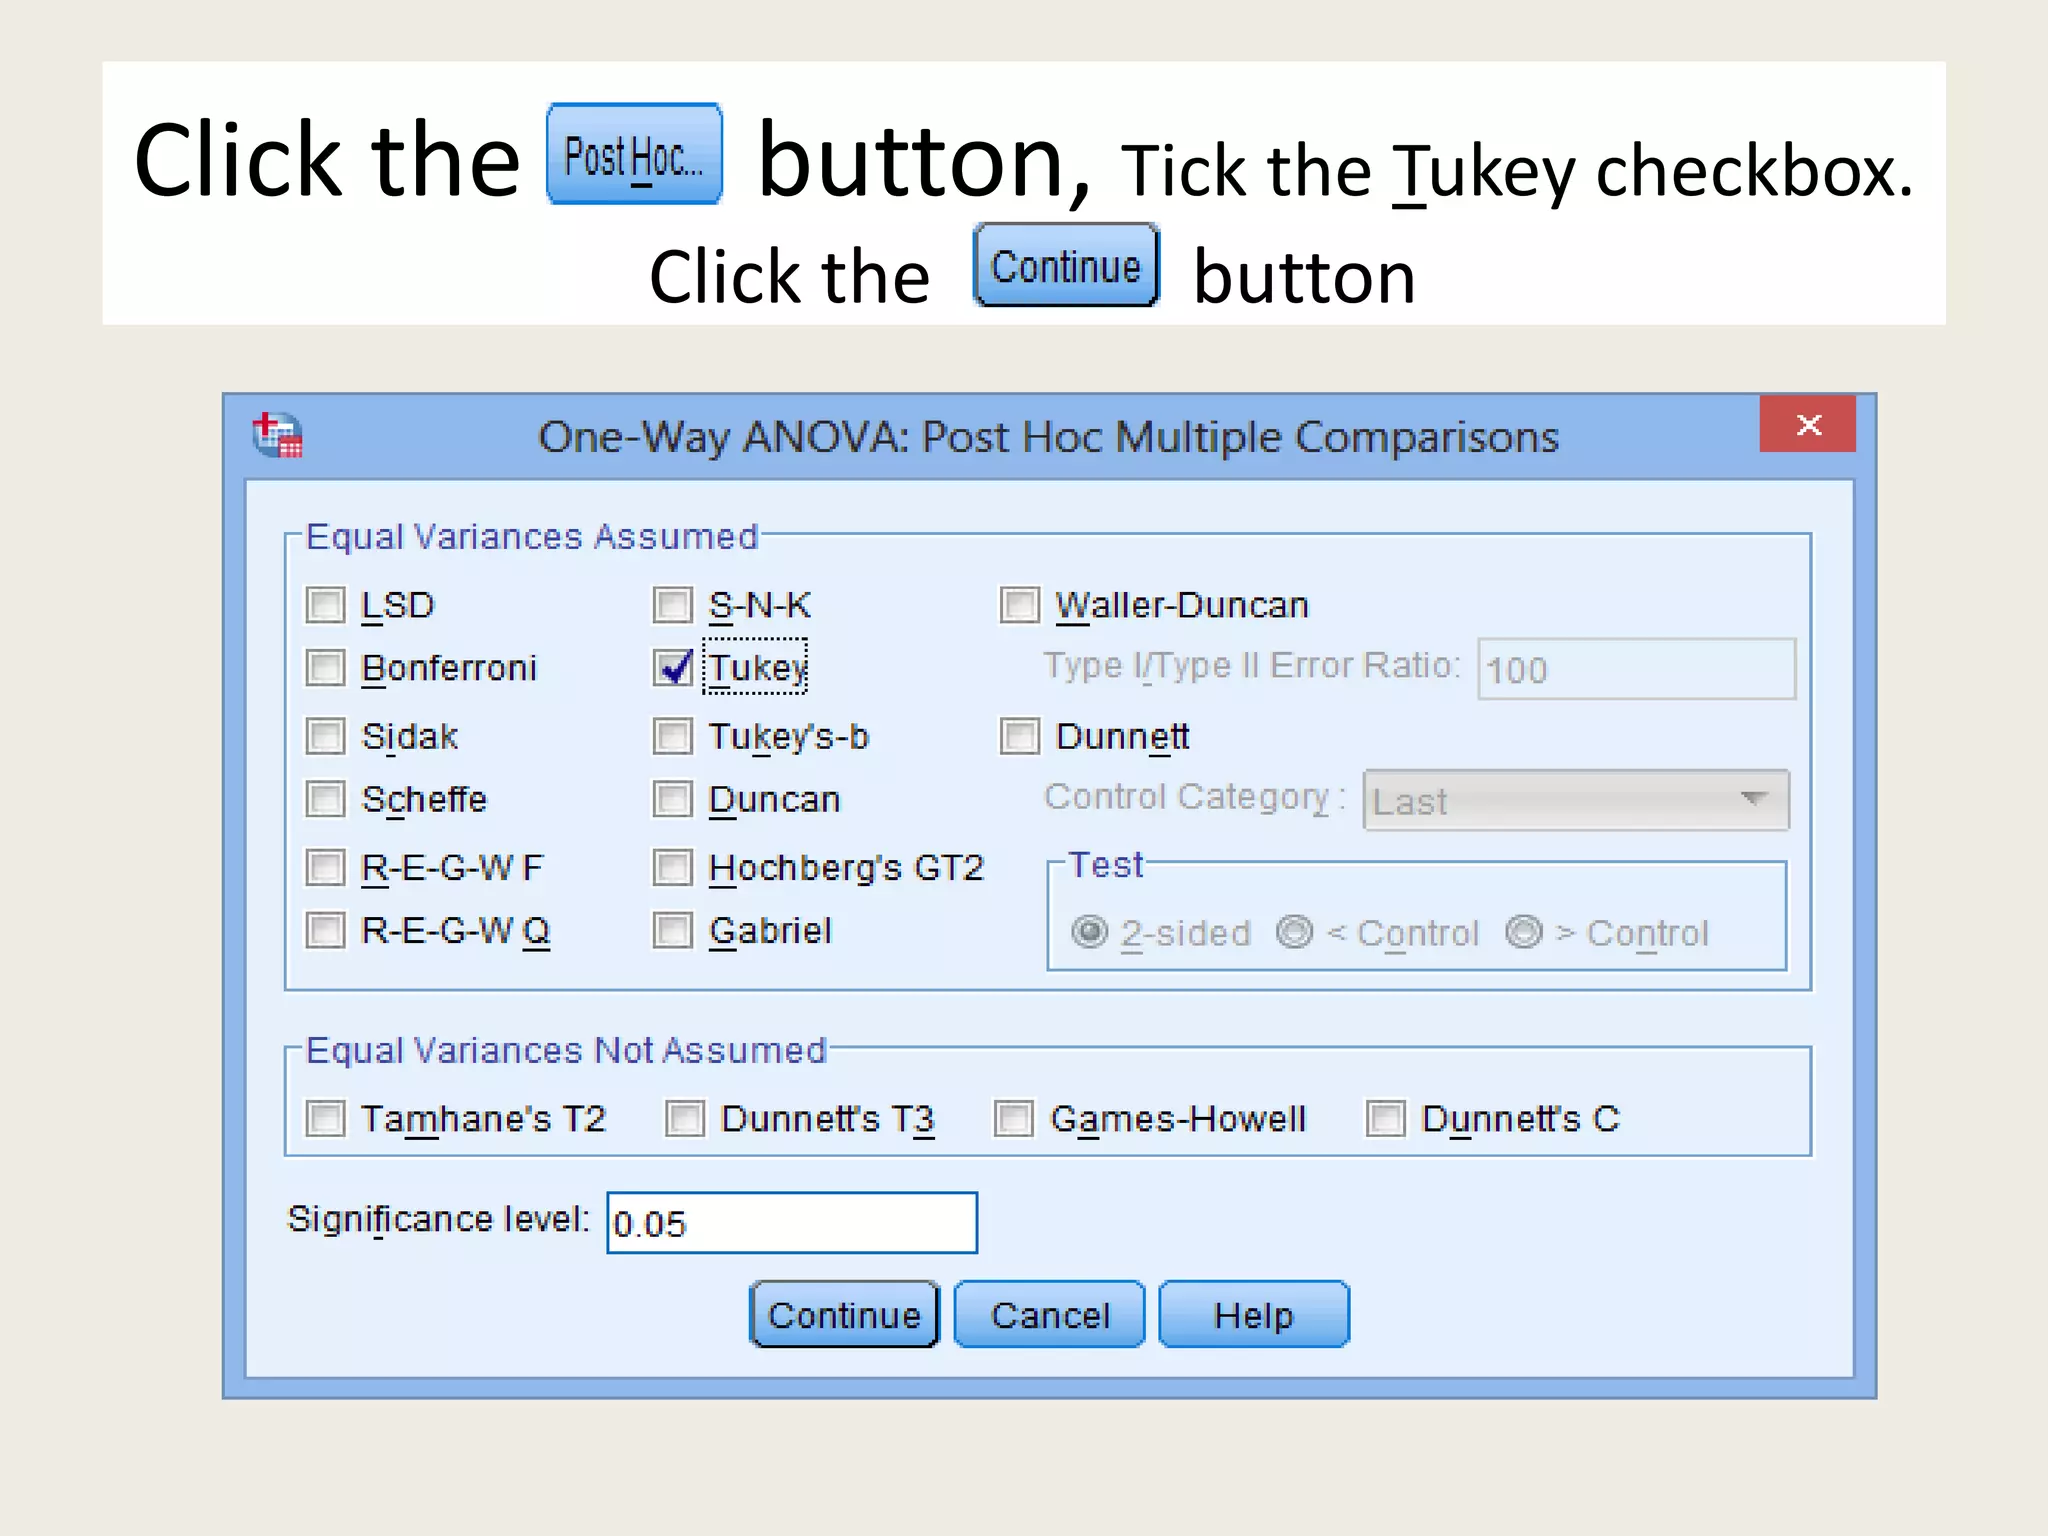Click the Continue button image in instructions
This screenshot has height=1536, width=2048.
[1066, 265]
